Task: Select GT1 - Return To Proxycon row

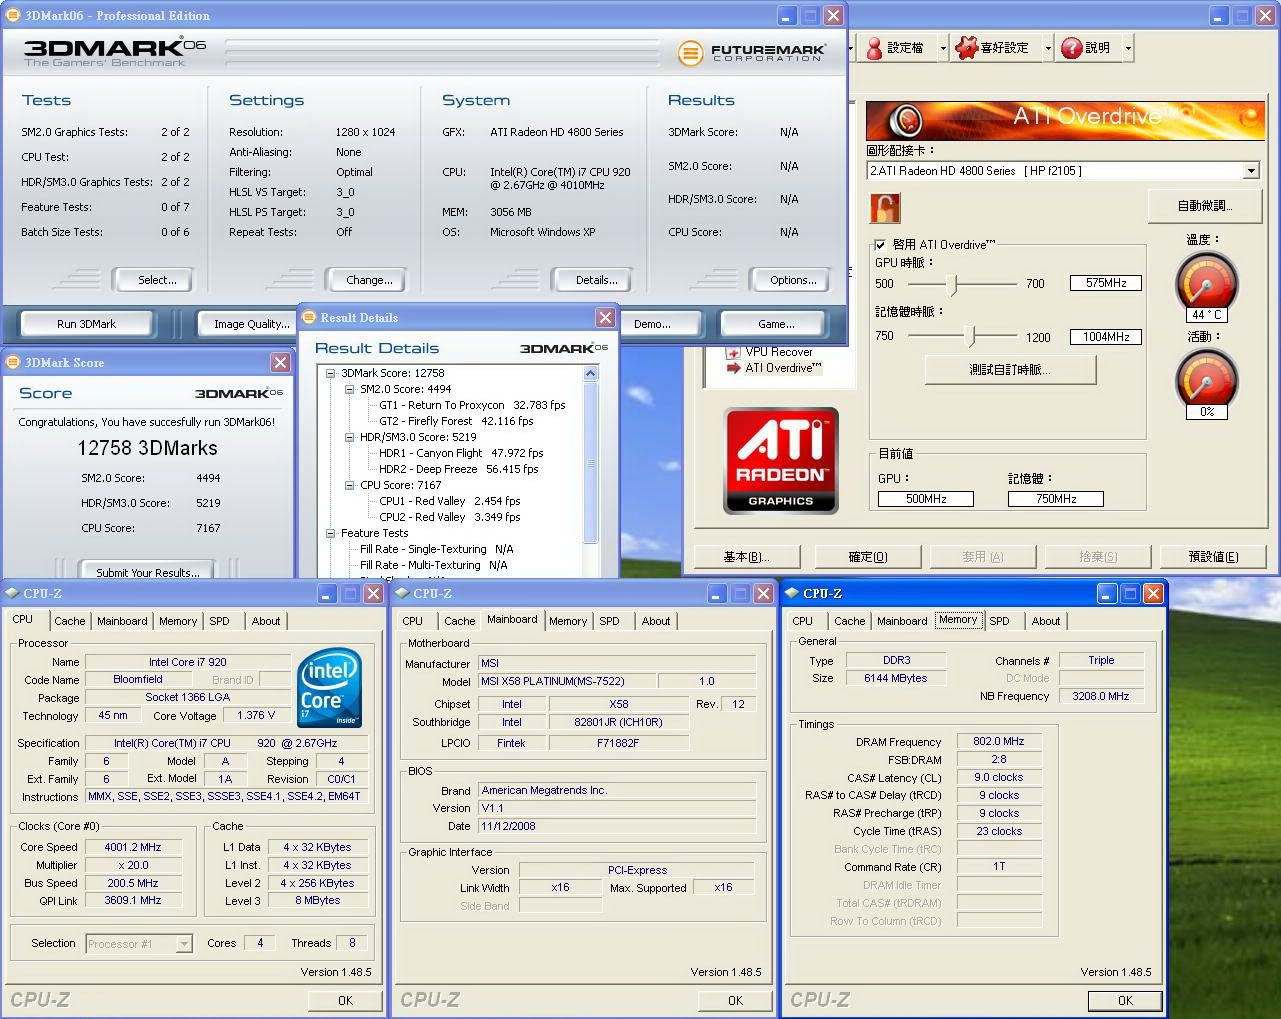Action: (x=472, y=405)
